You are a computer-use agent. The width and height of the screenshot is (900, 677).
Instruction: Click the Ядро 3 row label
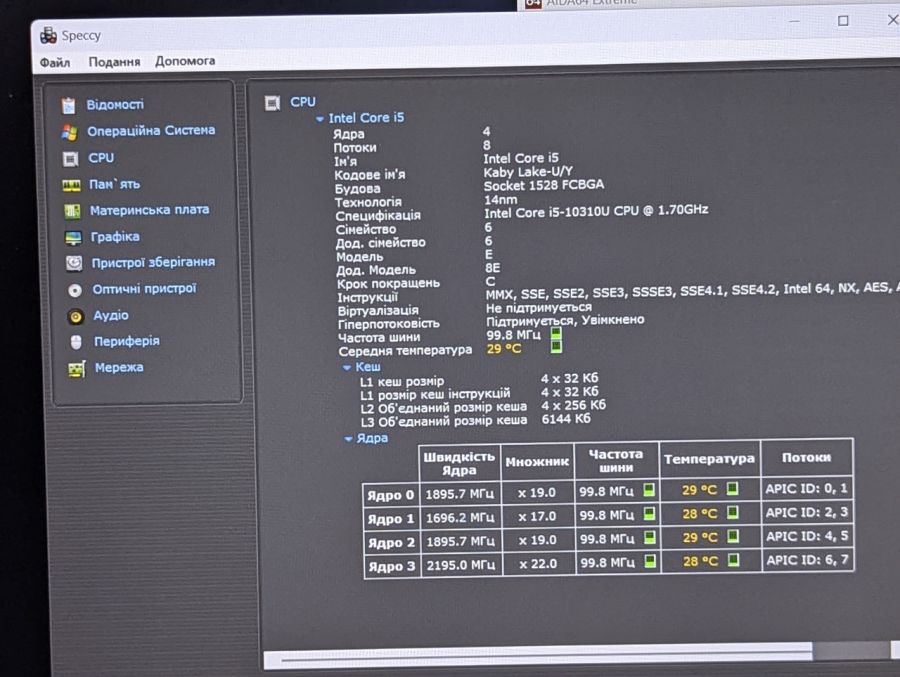pyautogui.click(x=391, y=566)
